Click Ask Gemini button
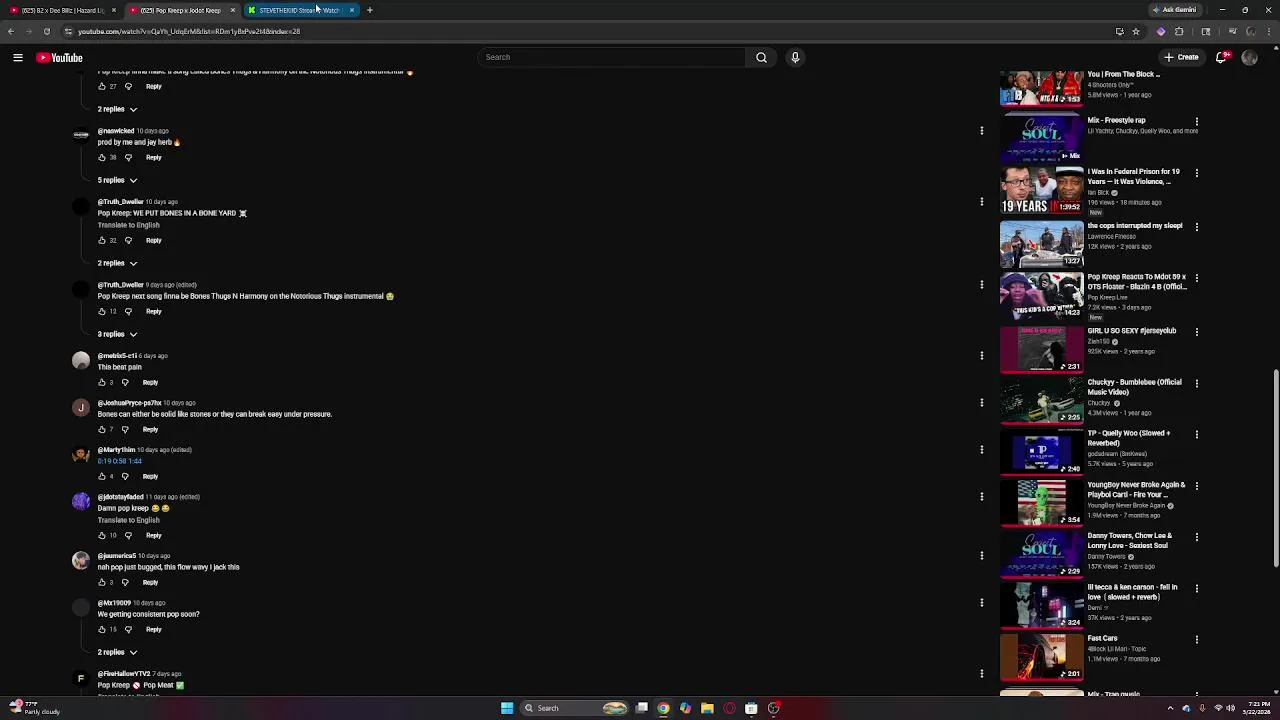1280x720 pixels. tap(1174, 10)
